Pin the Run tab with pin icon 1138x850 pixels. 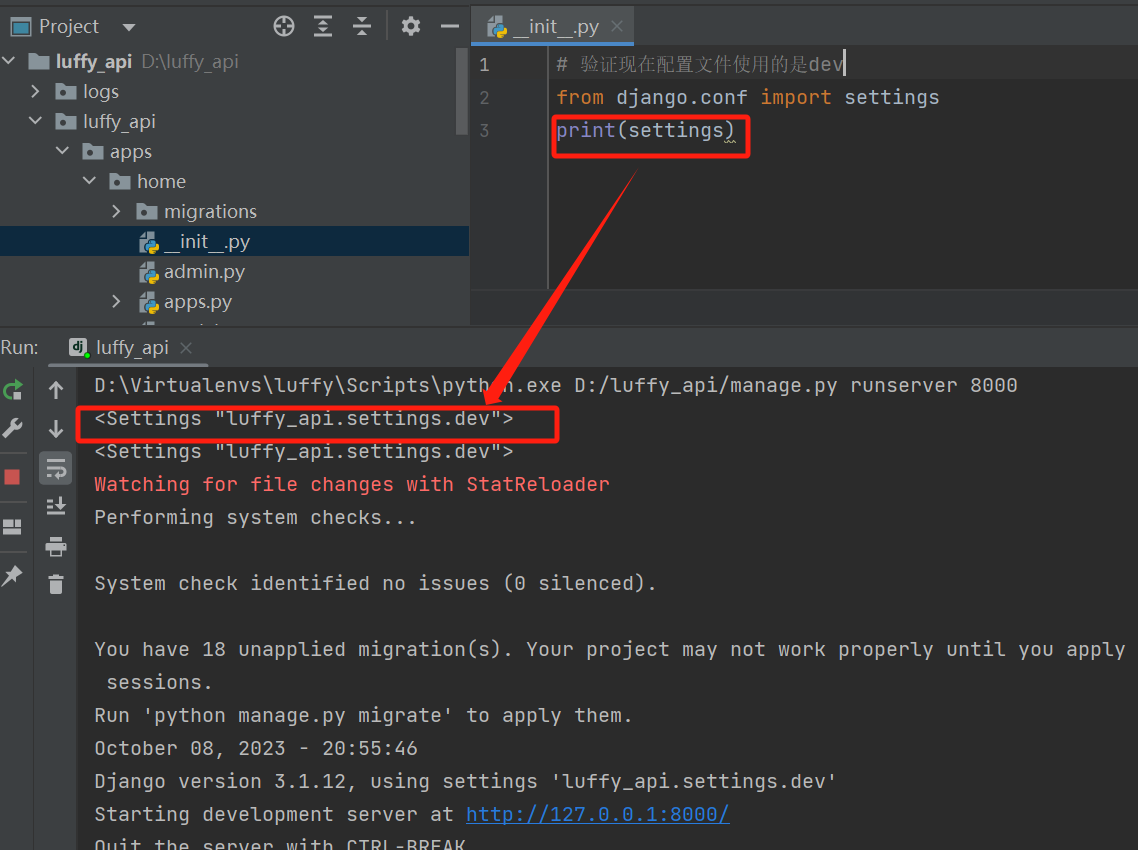[12, 576]
